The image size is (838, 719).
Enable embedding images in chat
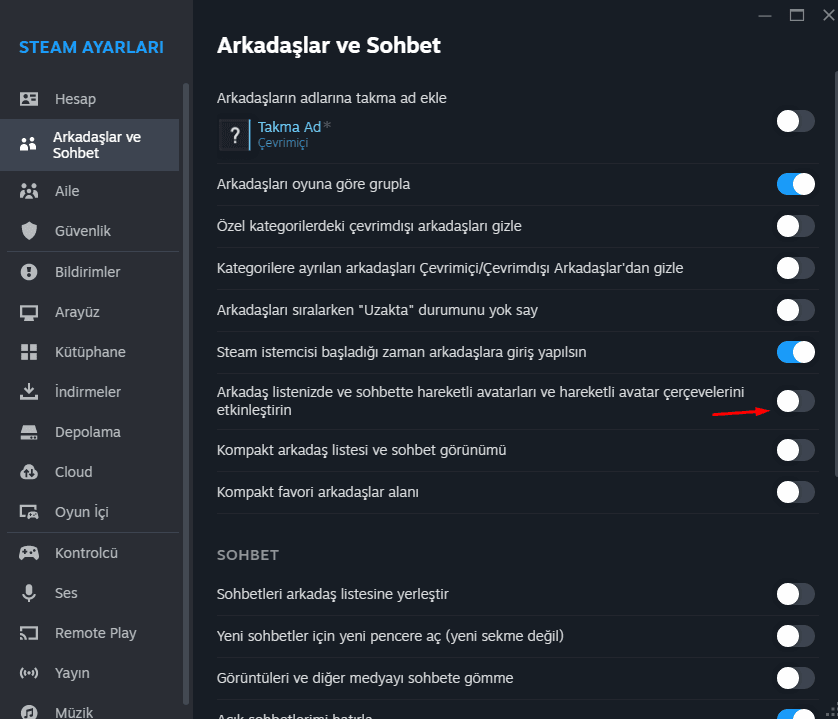pyautogui.click(x=795, y=677)
